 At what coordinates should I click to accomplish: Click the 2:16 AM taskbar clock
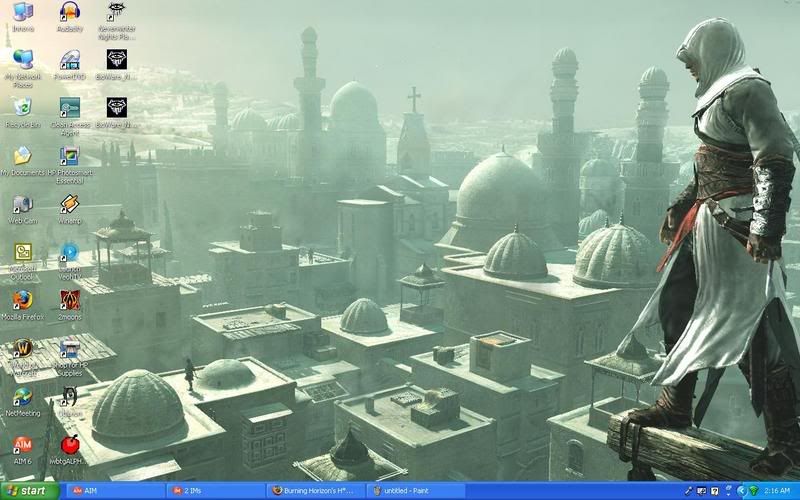pos(777,491)
